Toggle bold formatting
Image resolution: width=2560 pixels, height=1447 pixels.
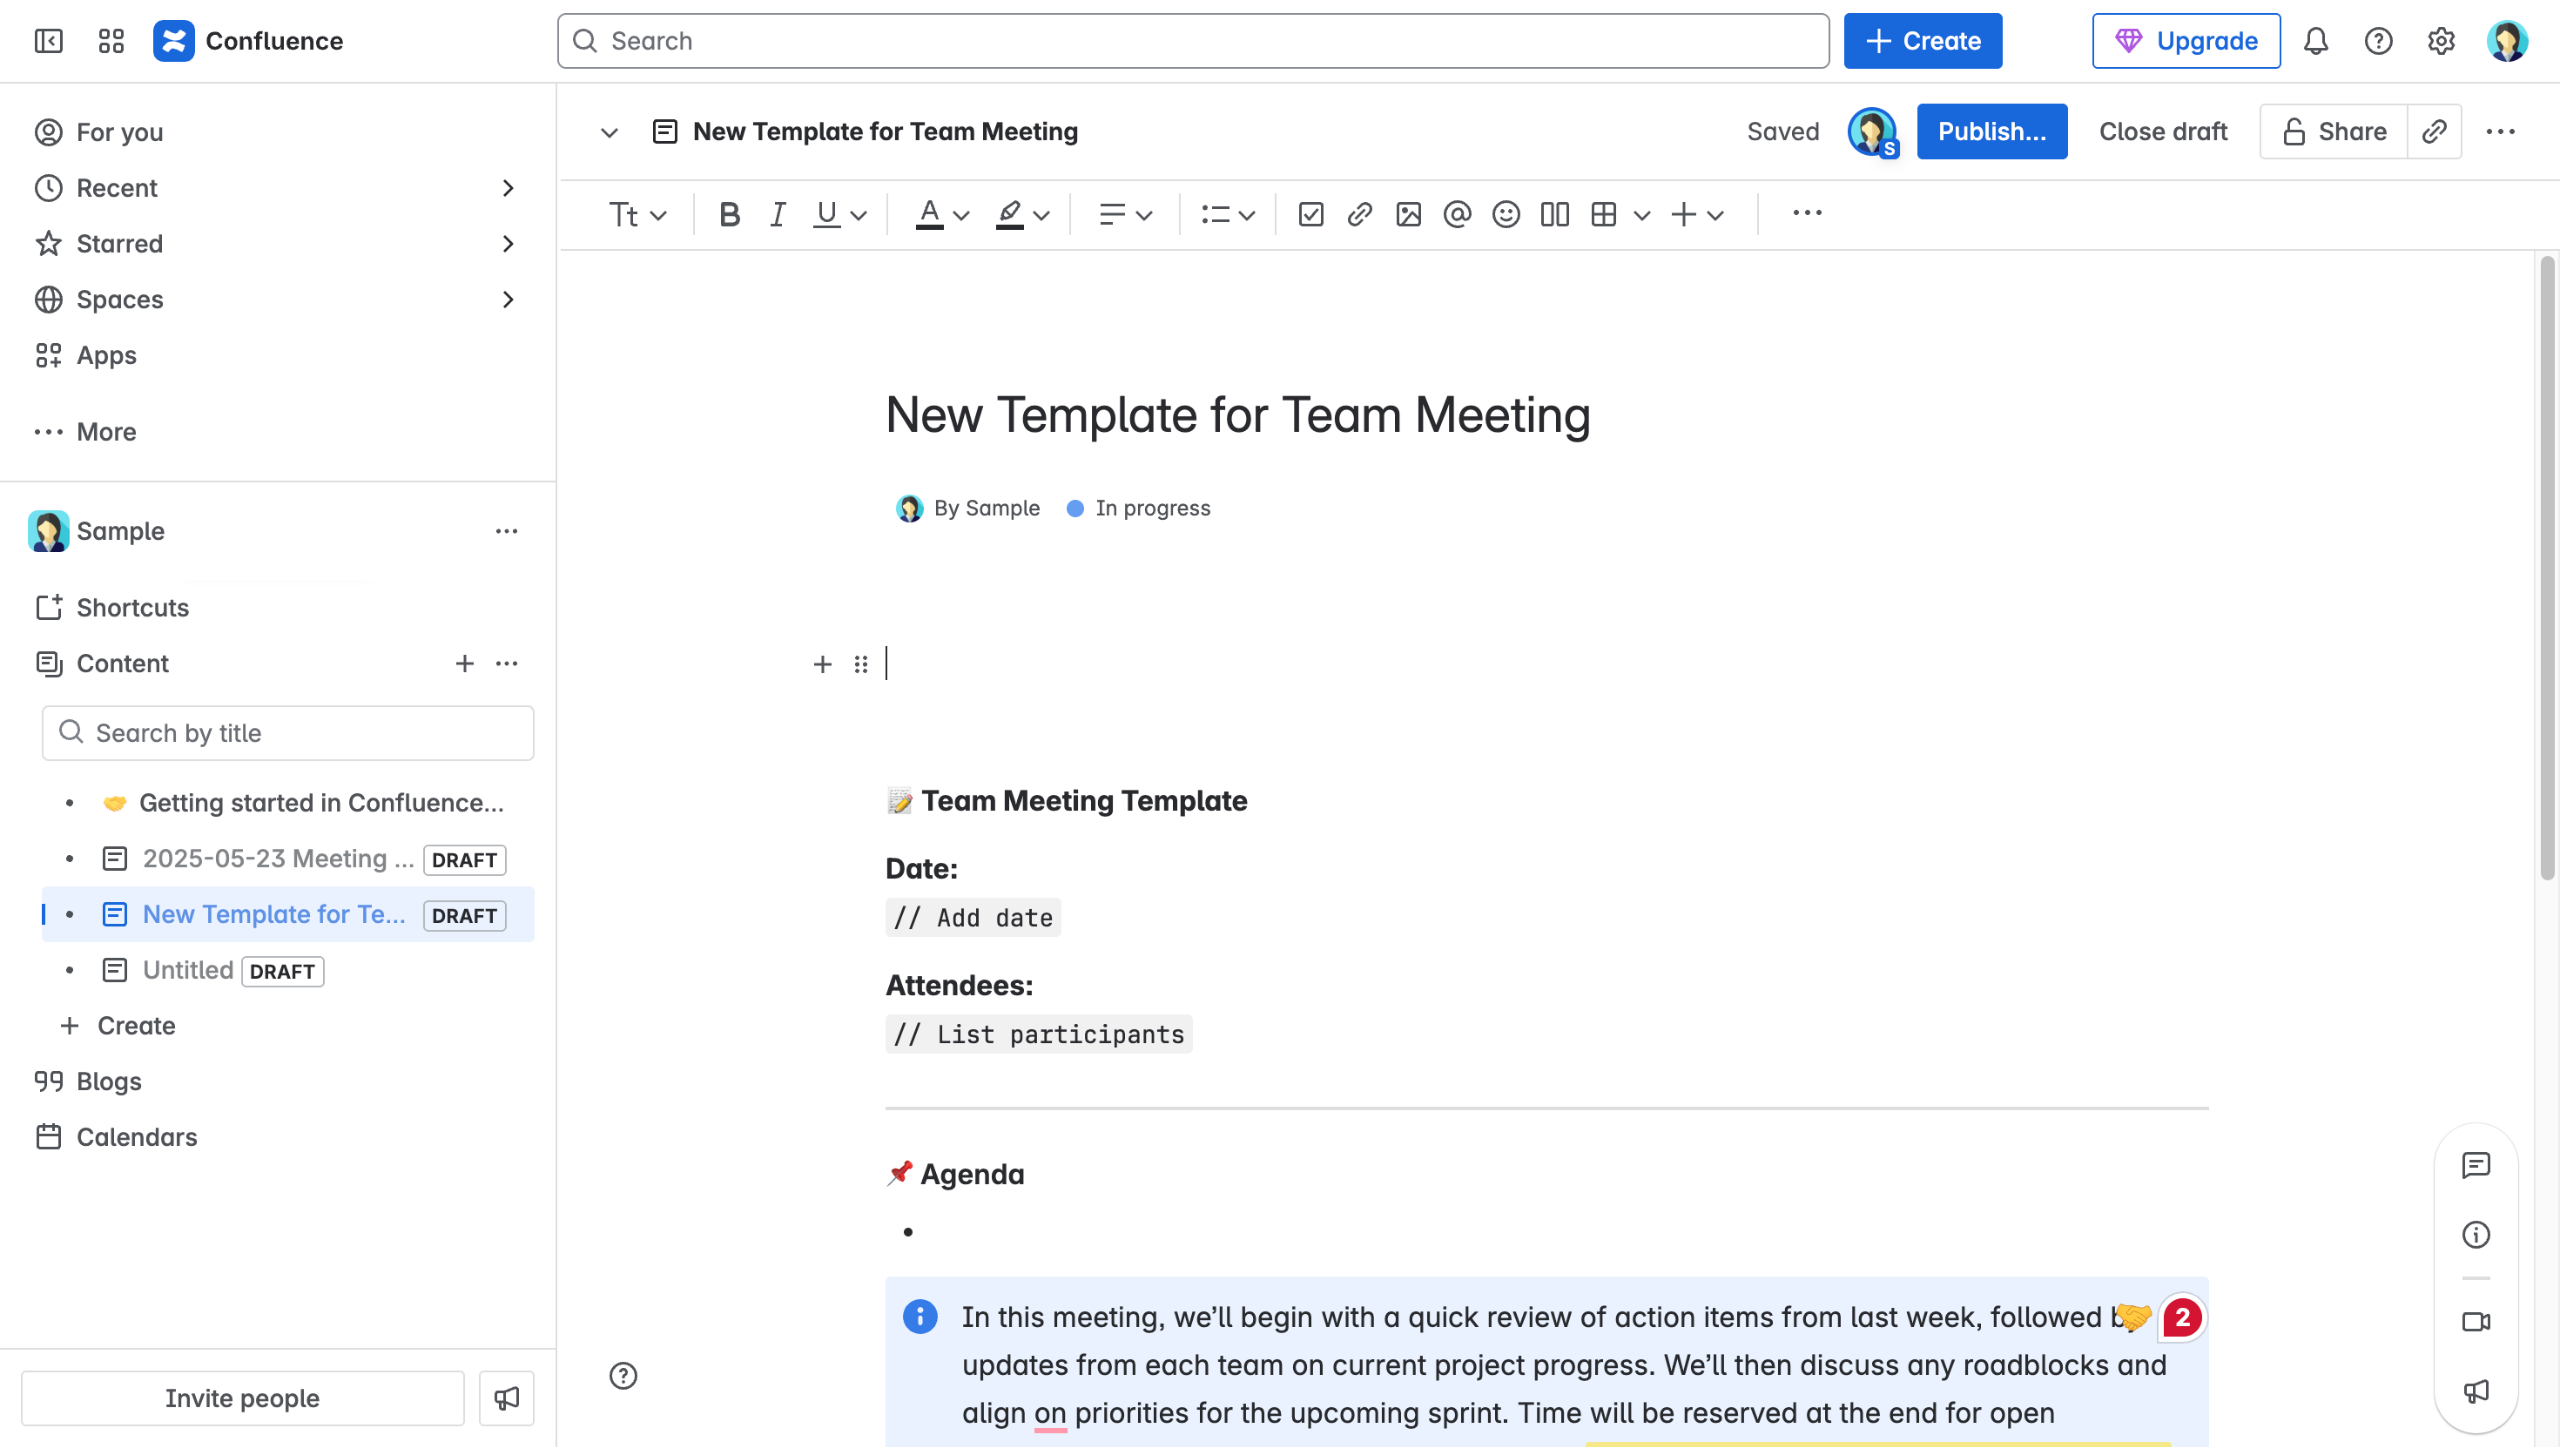point(729,214)
